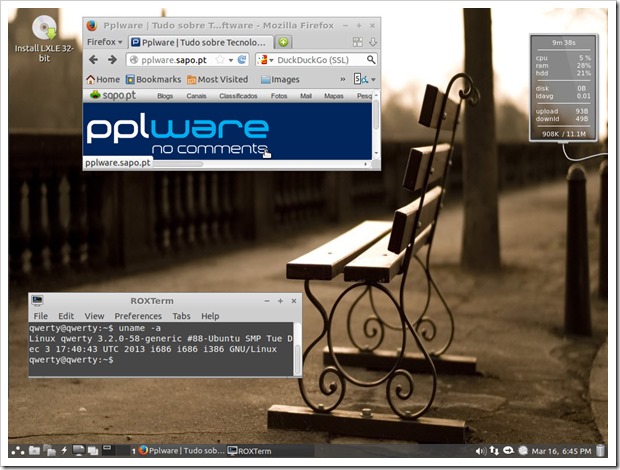
Task: Open the trash can on taskbar
Action: [600, 450]
